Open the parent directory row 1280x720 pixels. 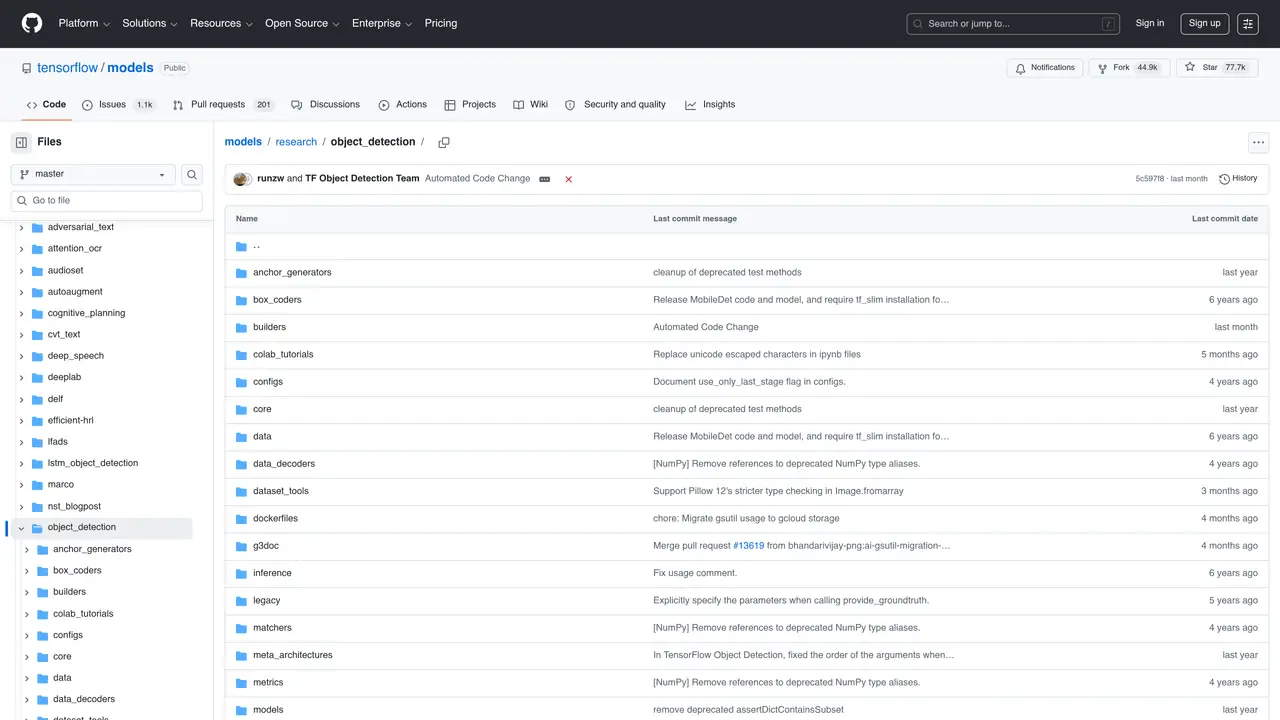[747, 246]
